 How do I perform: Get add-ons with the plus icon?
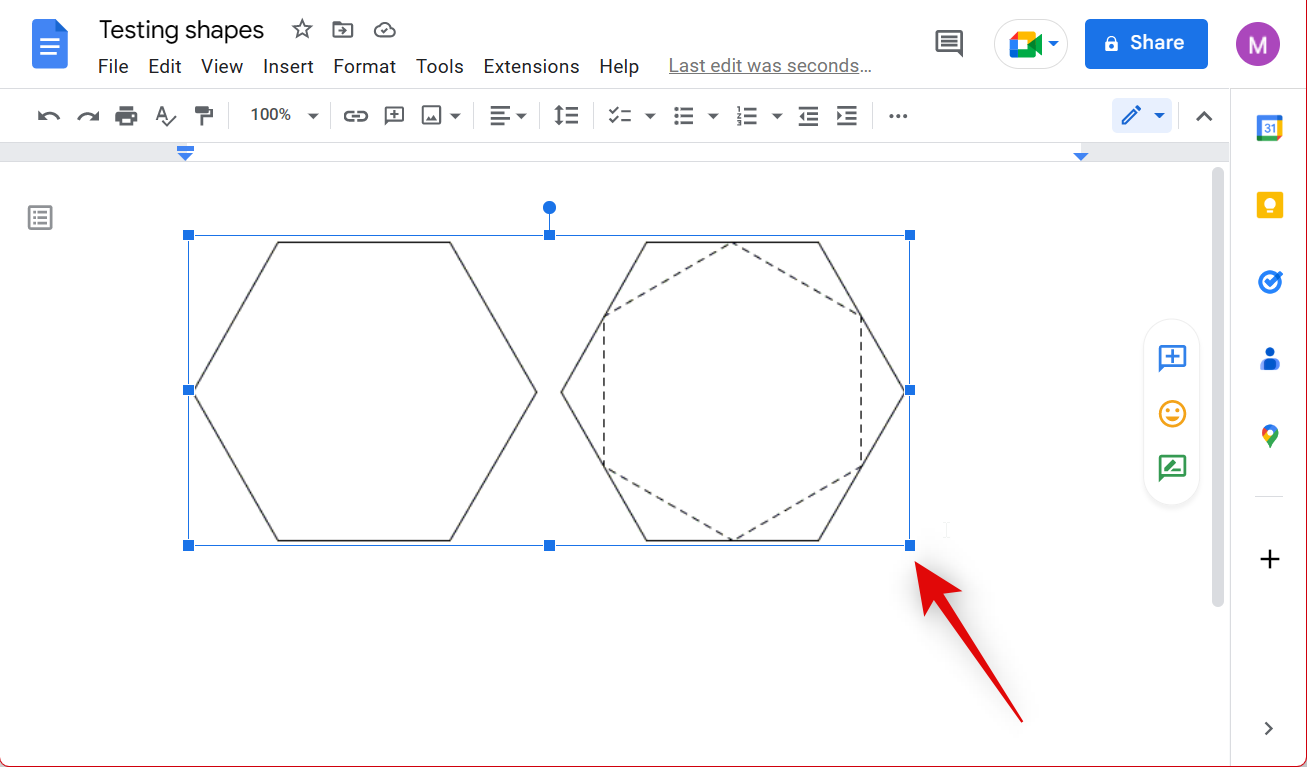1270,559
